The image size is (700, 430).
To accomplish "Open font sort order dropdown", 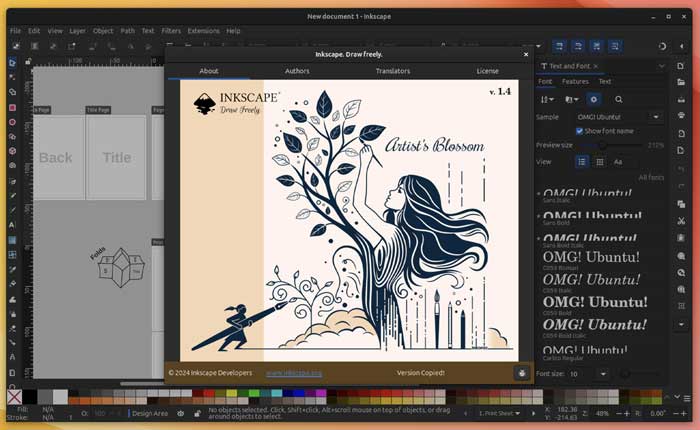I will click(547, 100).
